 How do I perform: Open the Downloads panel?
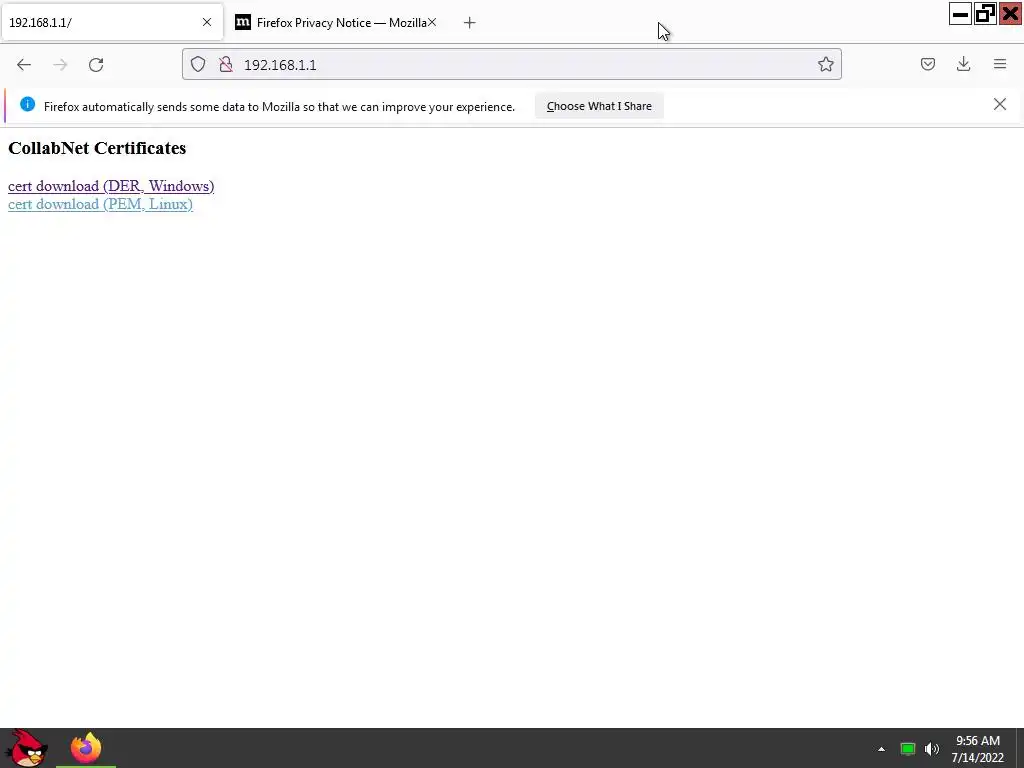tap(963, 64)
